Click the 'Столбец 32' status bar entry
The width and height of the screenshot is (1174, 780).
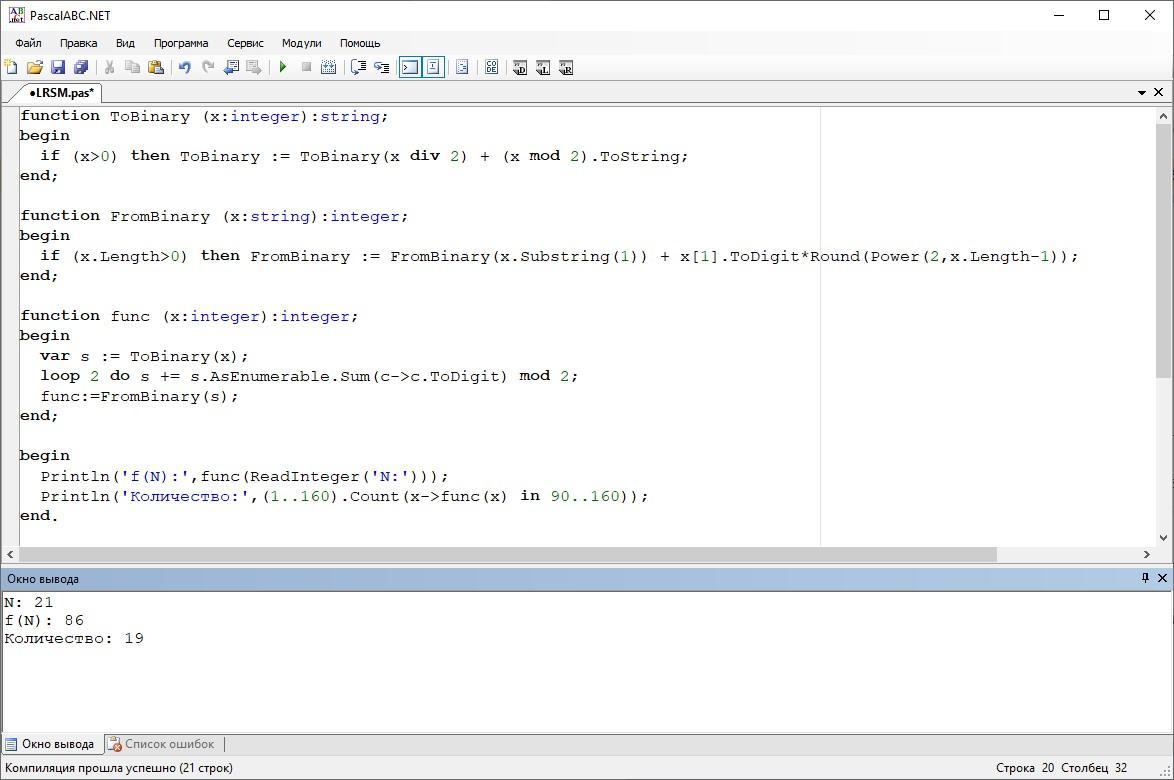[x=1094, y=768]
